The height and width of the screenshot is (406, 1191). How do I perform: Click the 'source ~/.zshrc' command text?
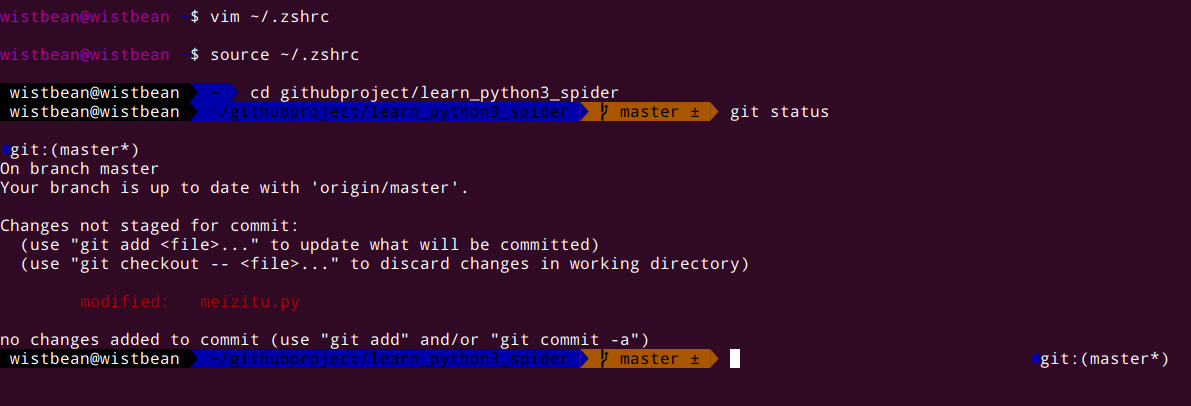pos(285,55)
